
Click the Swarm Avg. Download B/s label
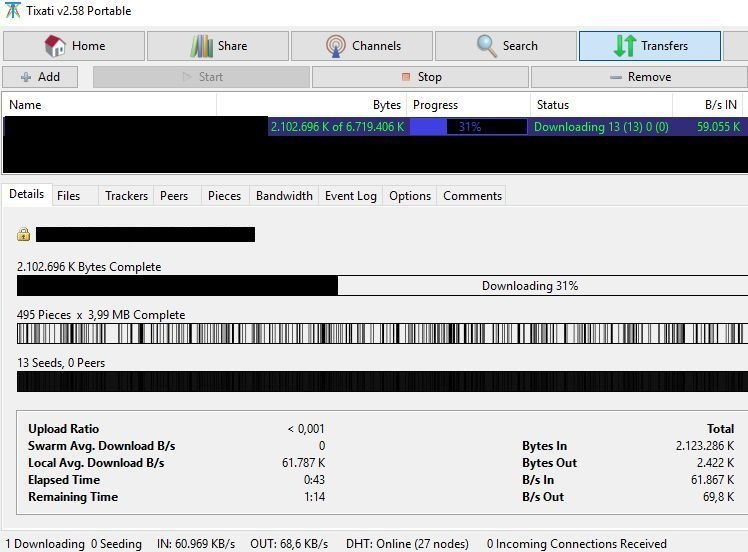(102, 446)
